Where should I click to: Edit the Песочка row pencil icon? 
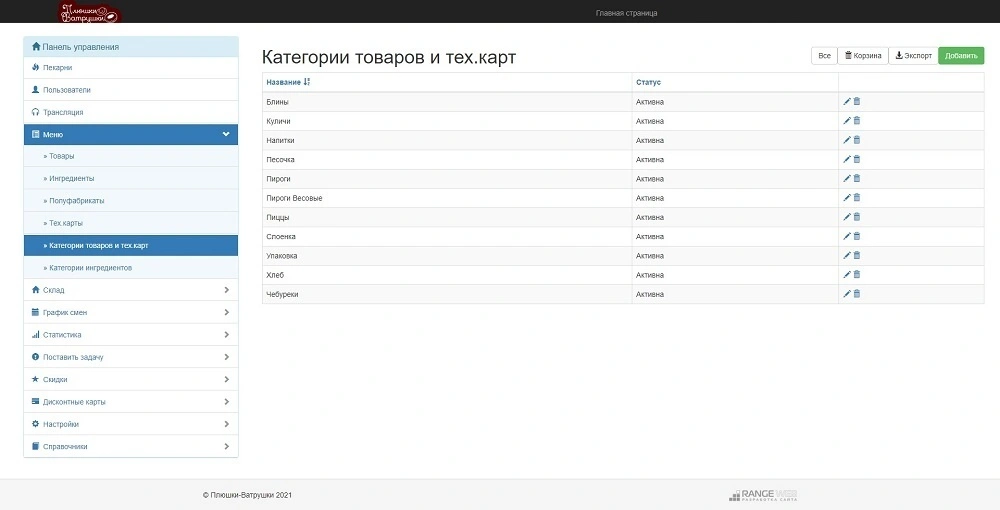pyautogui.click(x=847, y=159)
